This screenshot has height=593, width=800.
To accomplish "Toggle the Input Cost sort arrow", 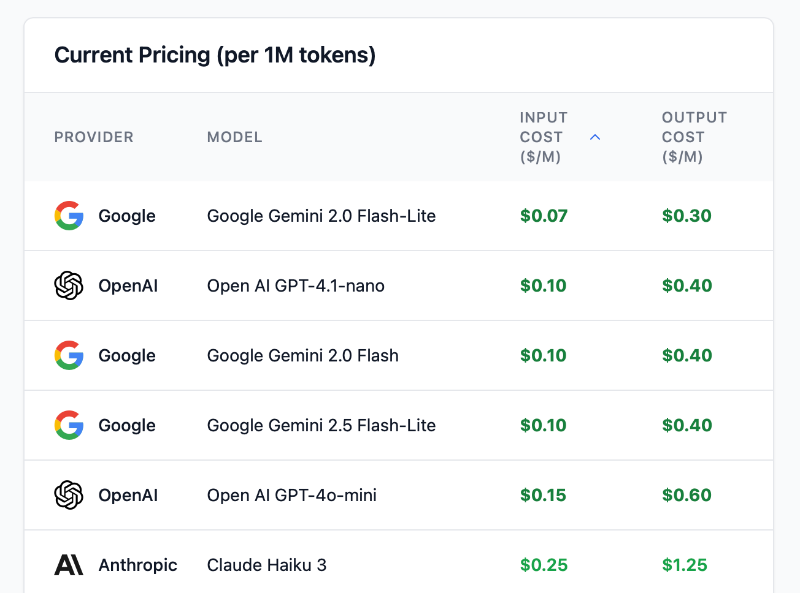I will click(x=595, y=137).
